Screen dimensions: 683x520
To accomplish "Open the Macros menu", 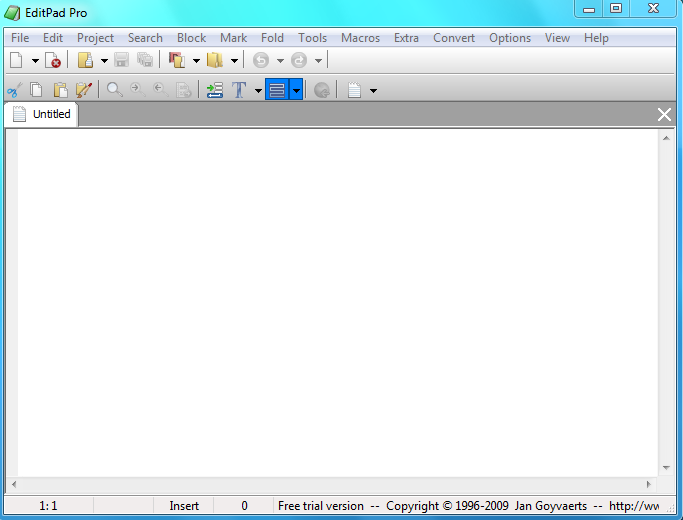I will coord(360,38).
